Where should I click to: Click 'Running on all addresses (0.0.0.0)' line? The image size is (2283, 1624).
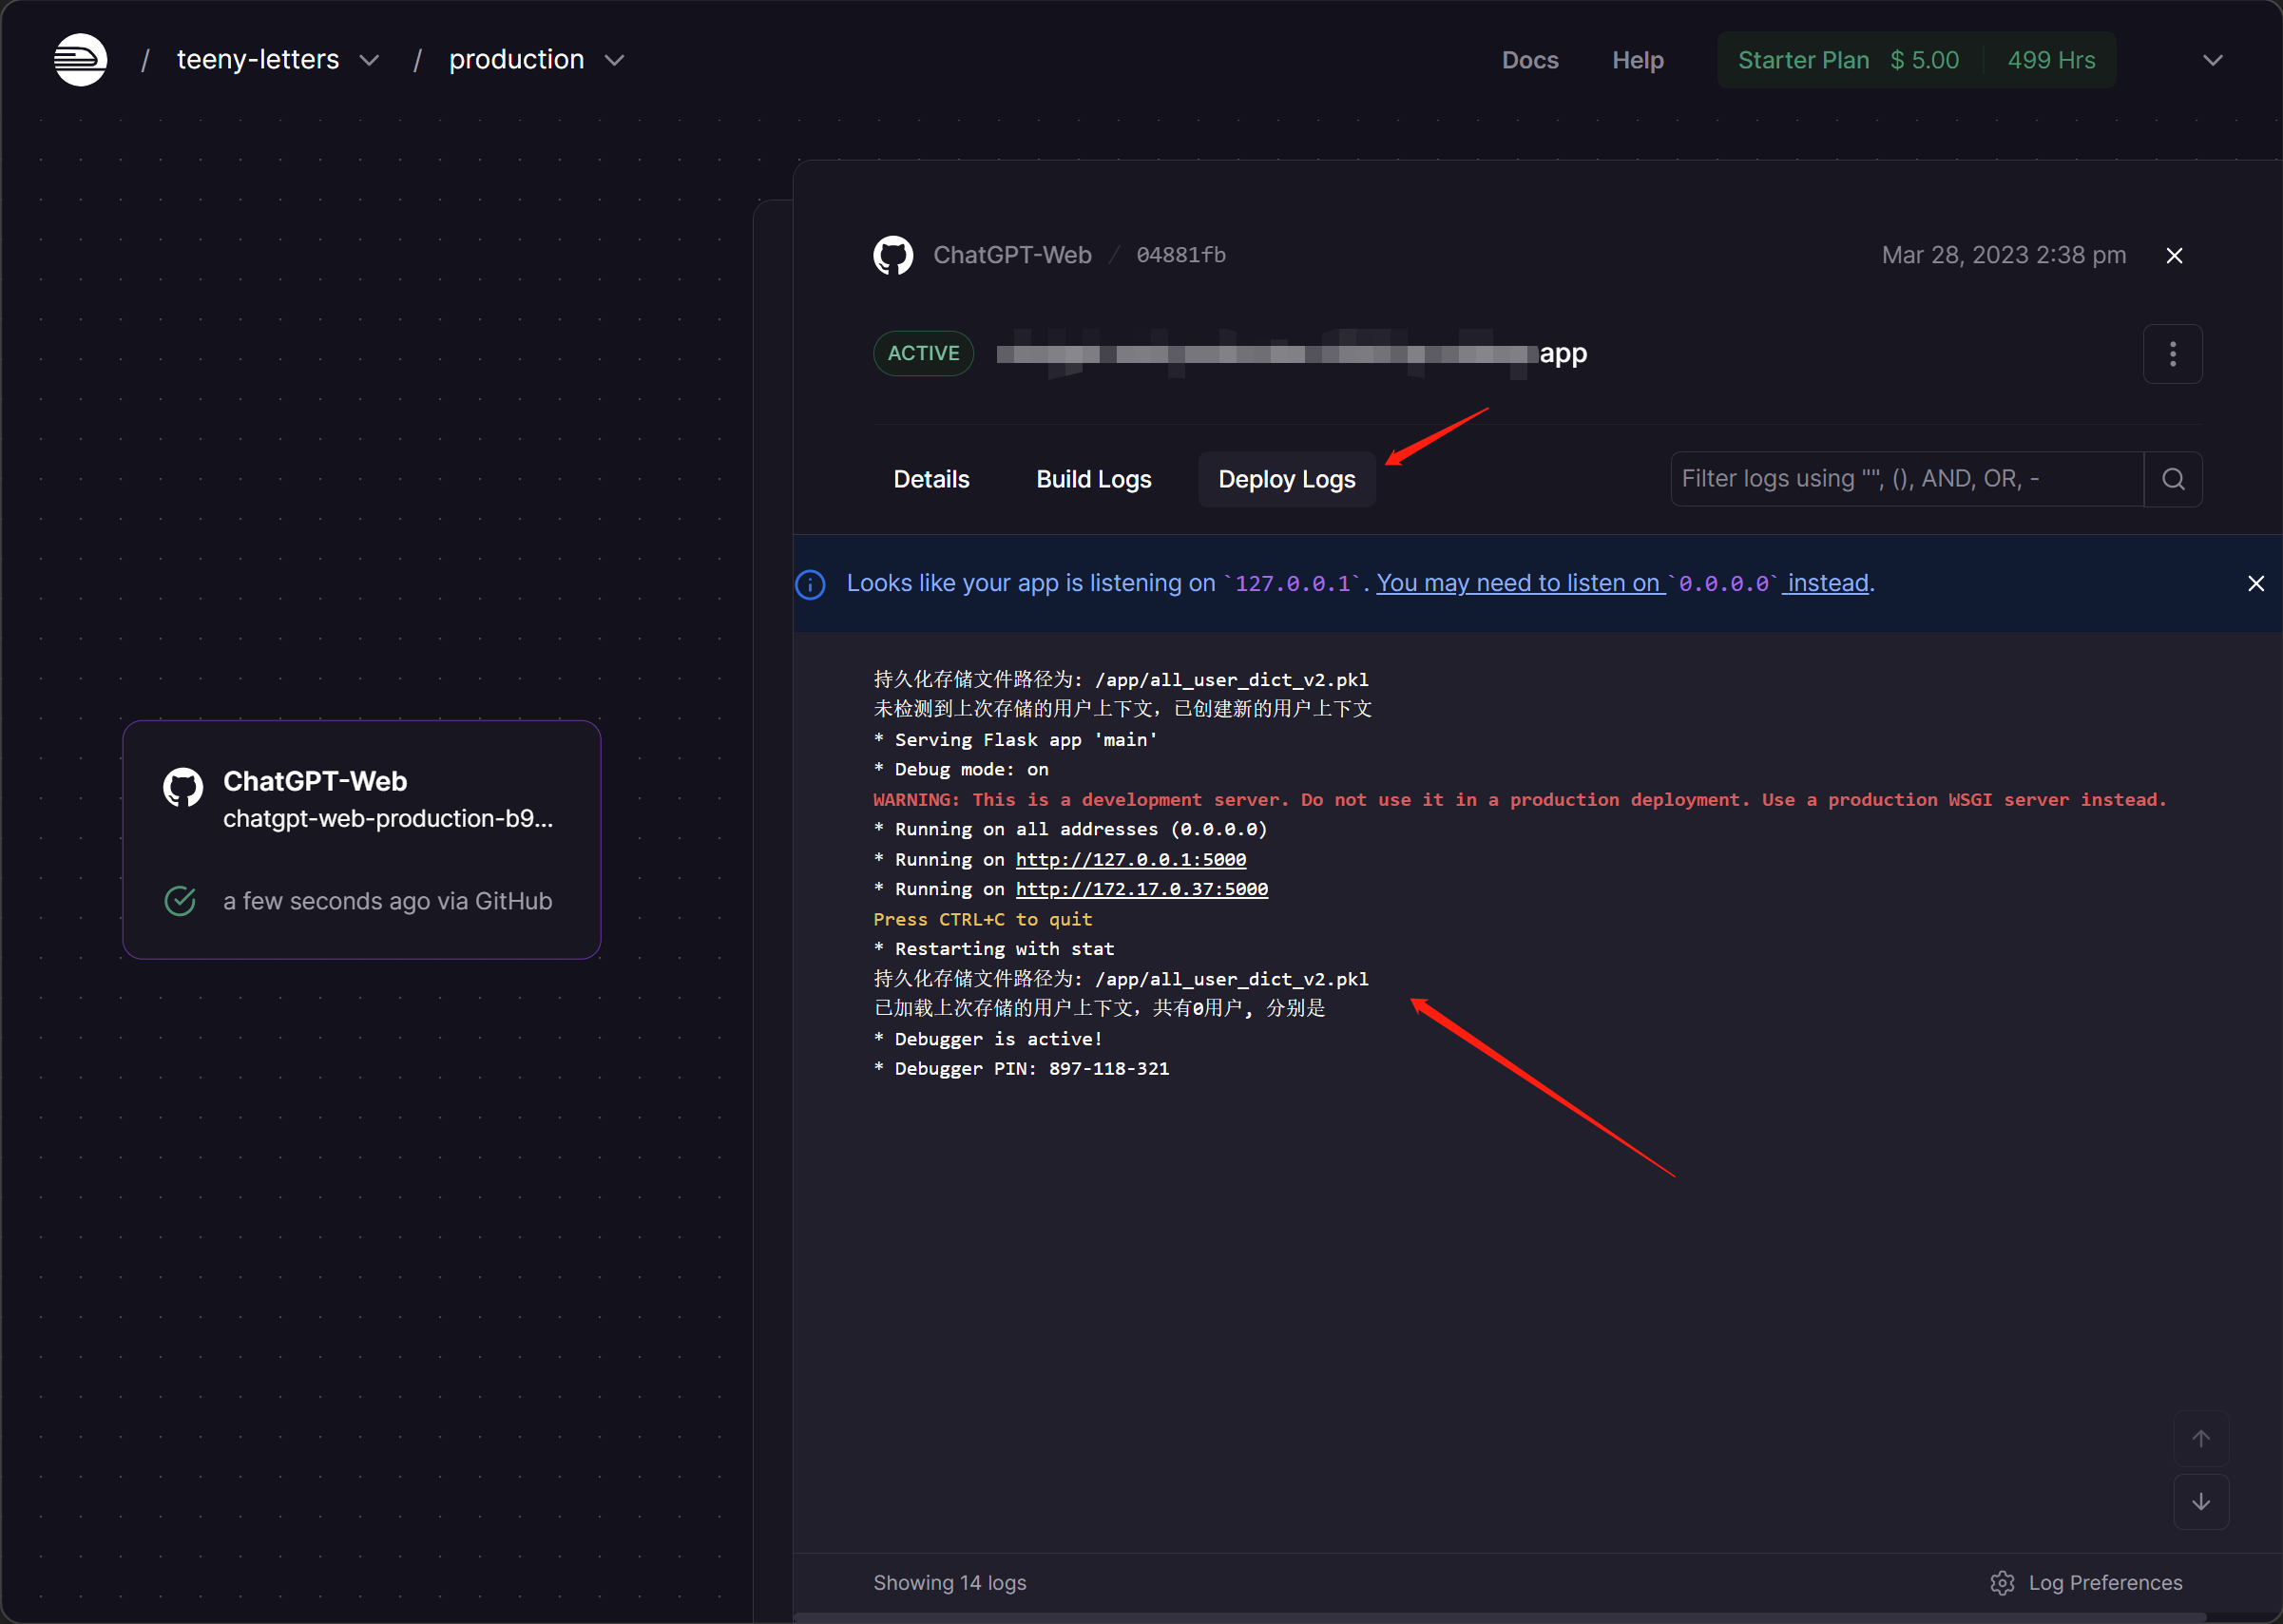click(x=1071, y=830)
